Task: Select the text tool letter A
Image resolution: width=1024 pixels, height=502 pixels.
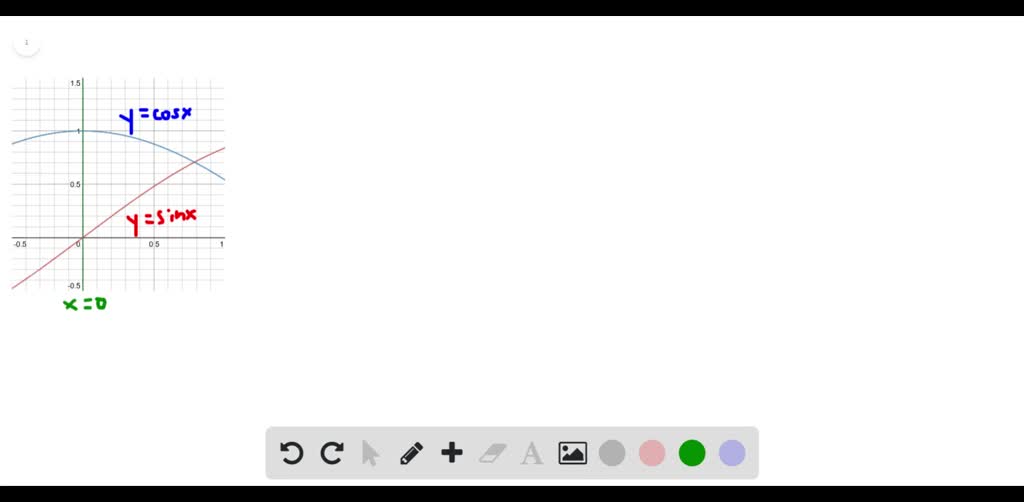Action: (532, 453)
